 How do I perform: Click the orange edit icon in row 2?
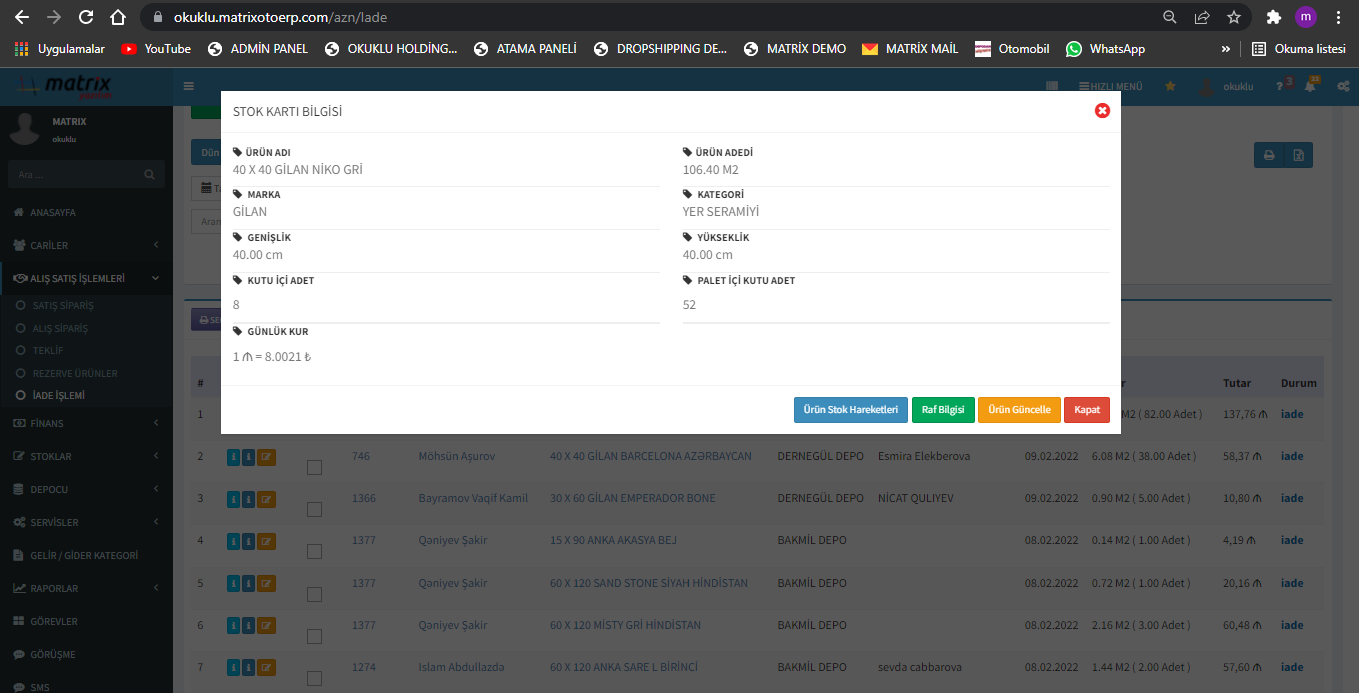click(x=266, y=457)
